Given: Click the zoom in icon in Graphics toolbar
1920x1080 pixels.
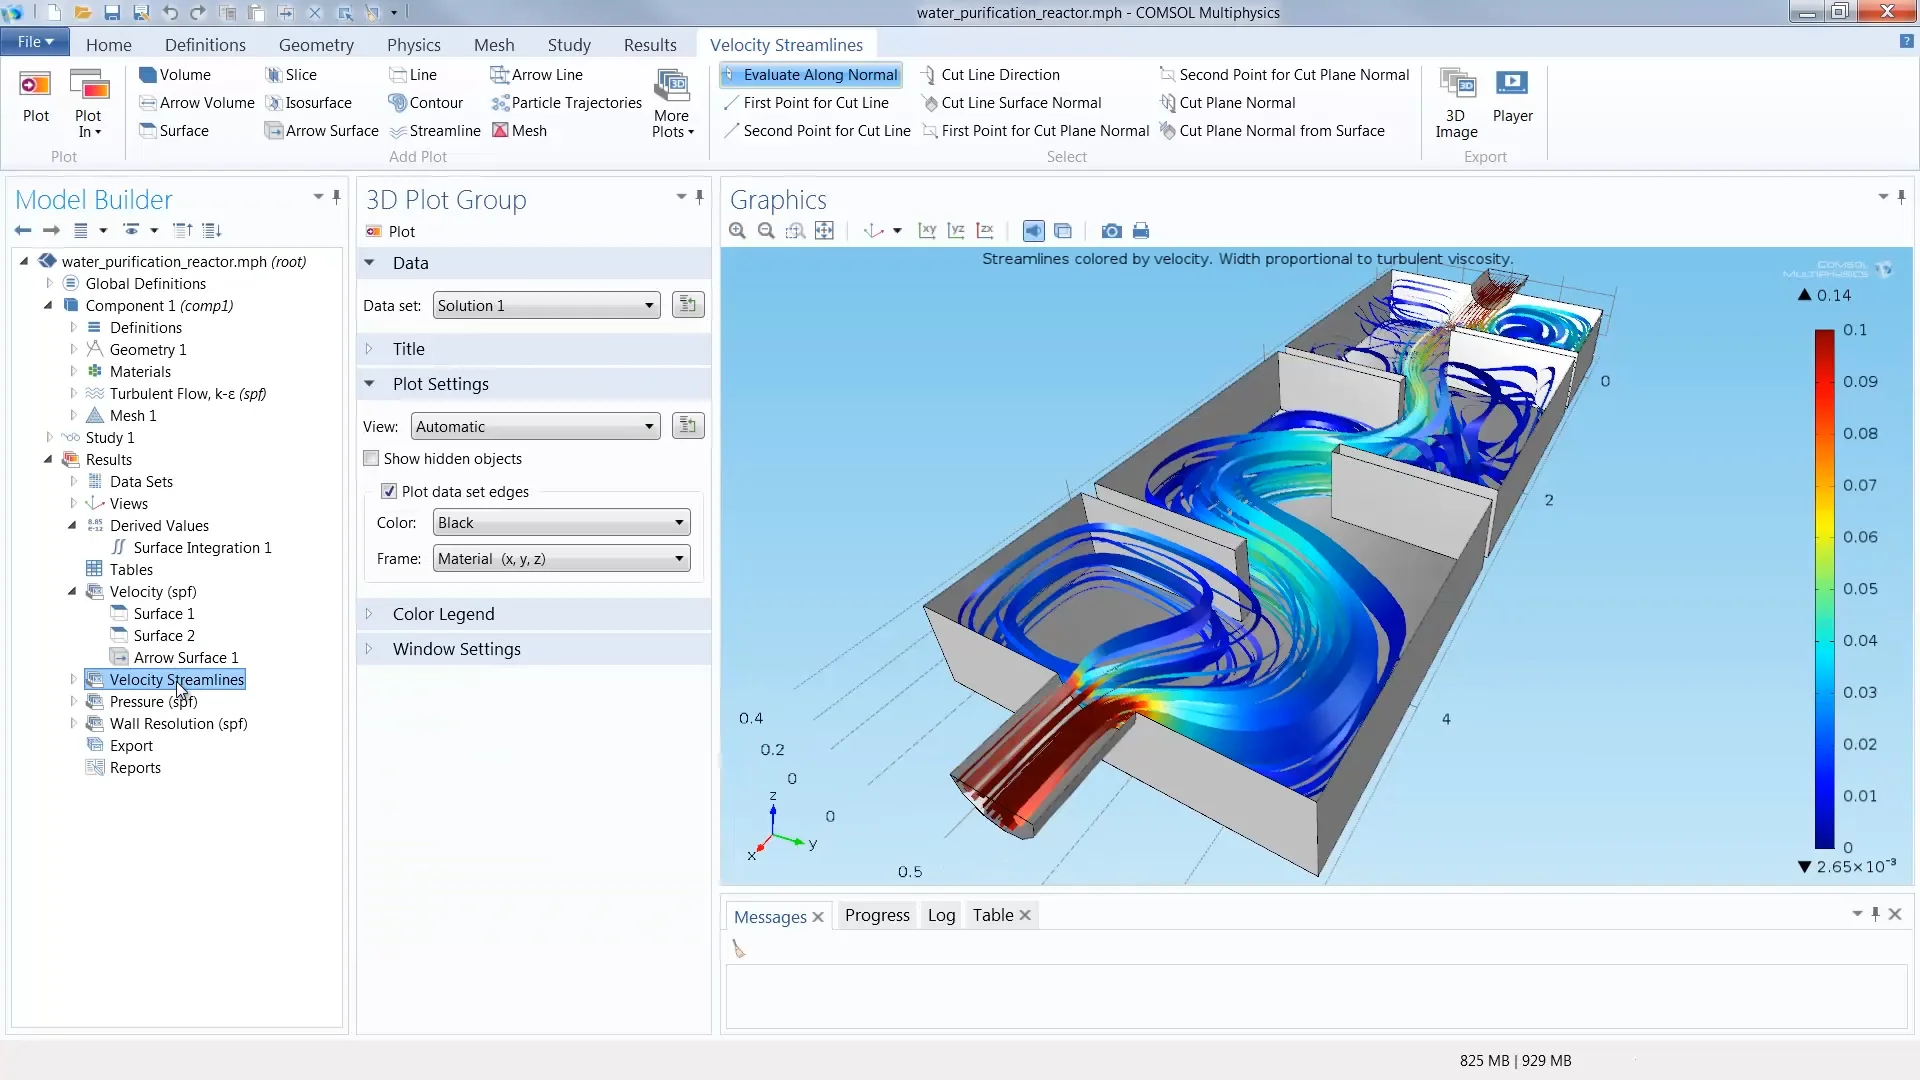Looking at the screenshot, I should click(738, 231).
